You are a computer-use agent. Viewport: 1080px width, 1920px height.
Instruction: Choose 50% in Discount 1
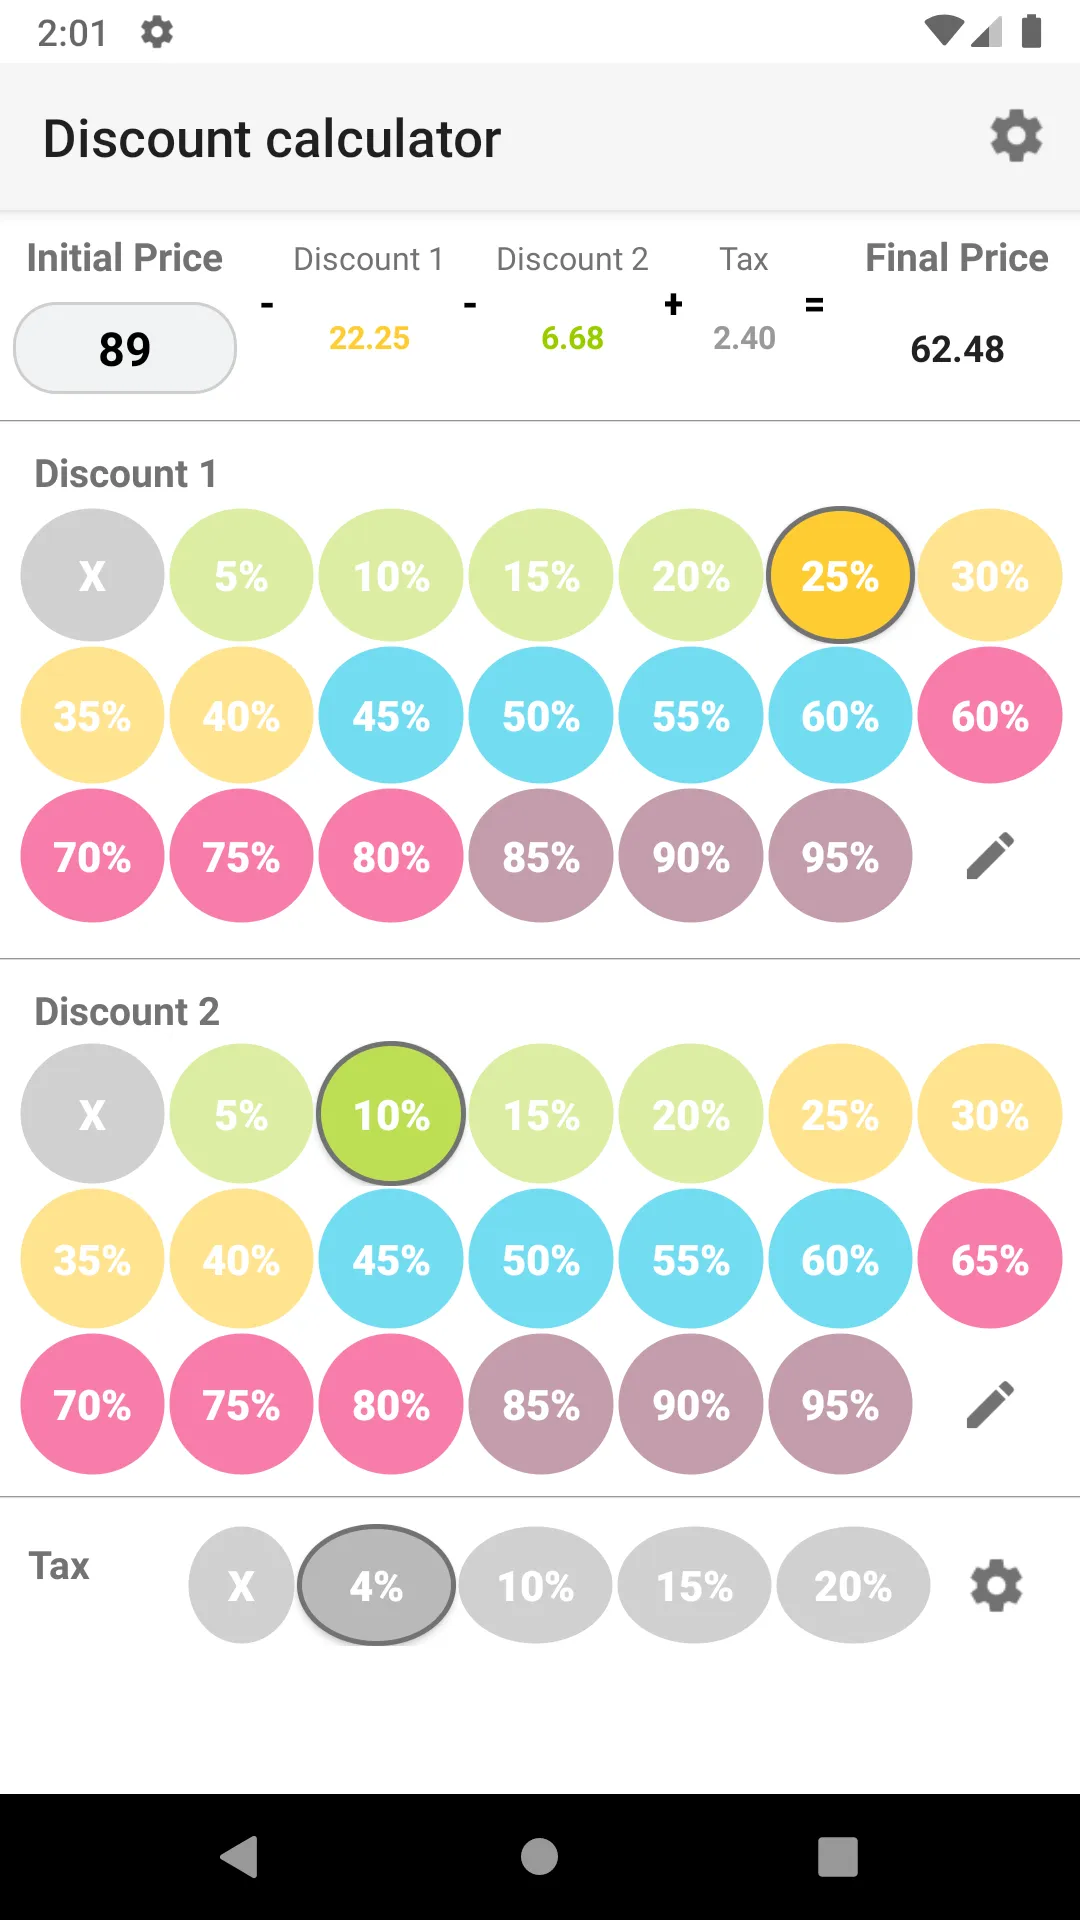[x=541, y=715]
